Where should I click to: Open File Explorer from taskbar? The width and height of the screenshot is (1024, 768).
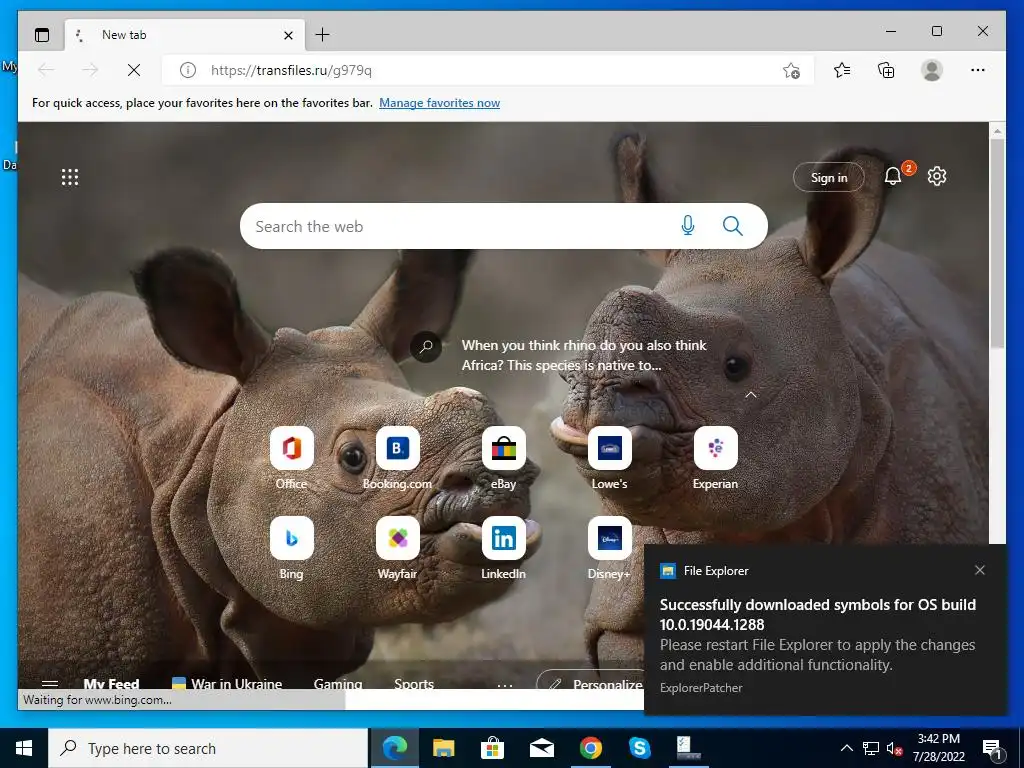(x=443, y=748)
